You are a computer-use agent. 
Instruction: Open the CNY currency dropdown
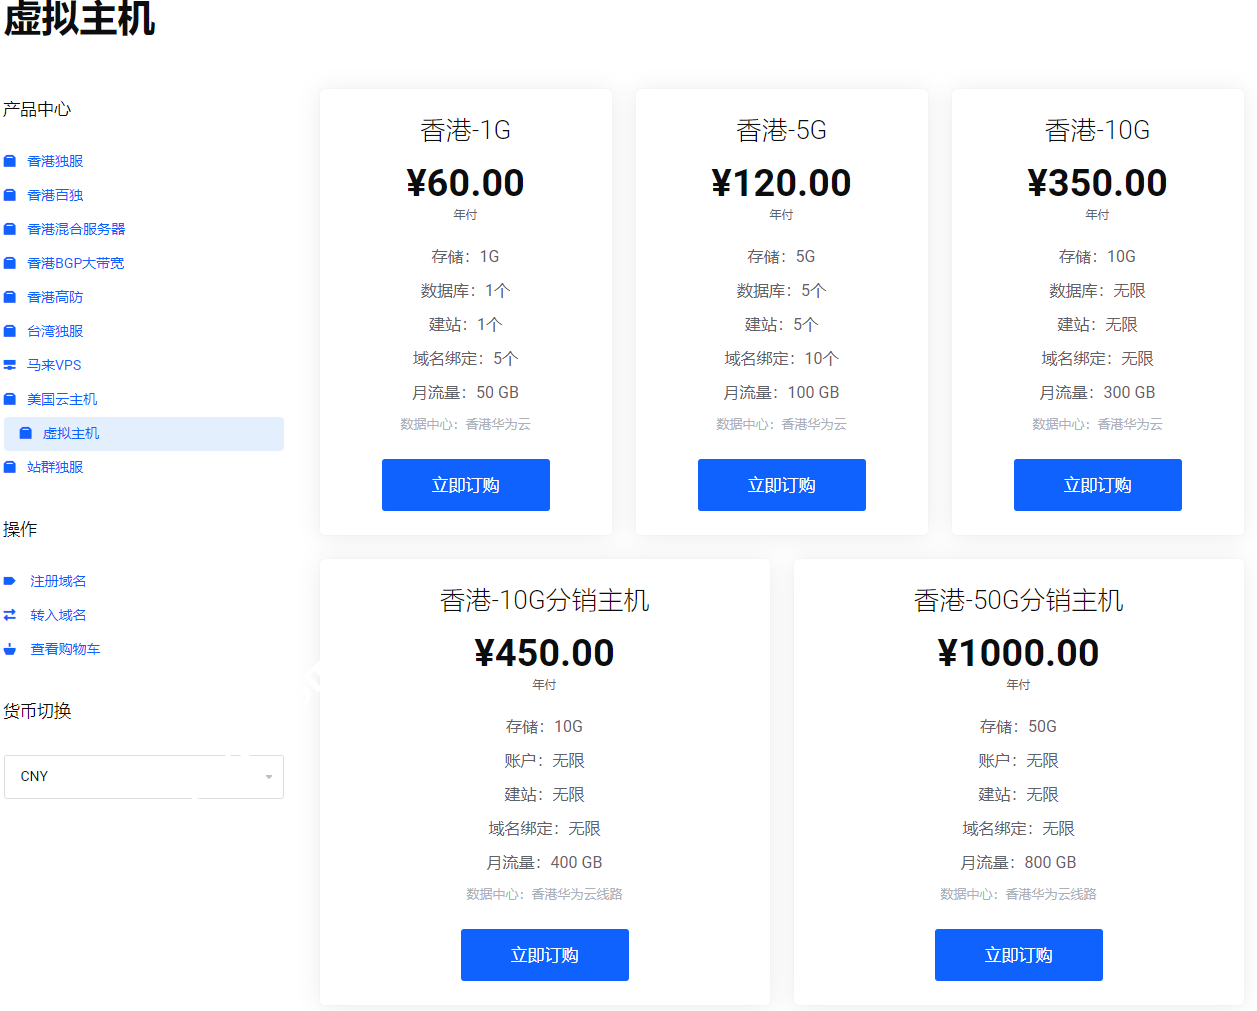pyautogui.click(x=143, y=776)
